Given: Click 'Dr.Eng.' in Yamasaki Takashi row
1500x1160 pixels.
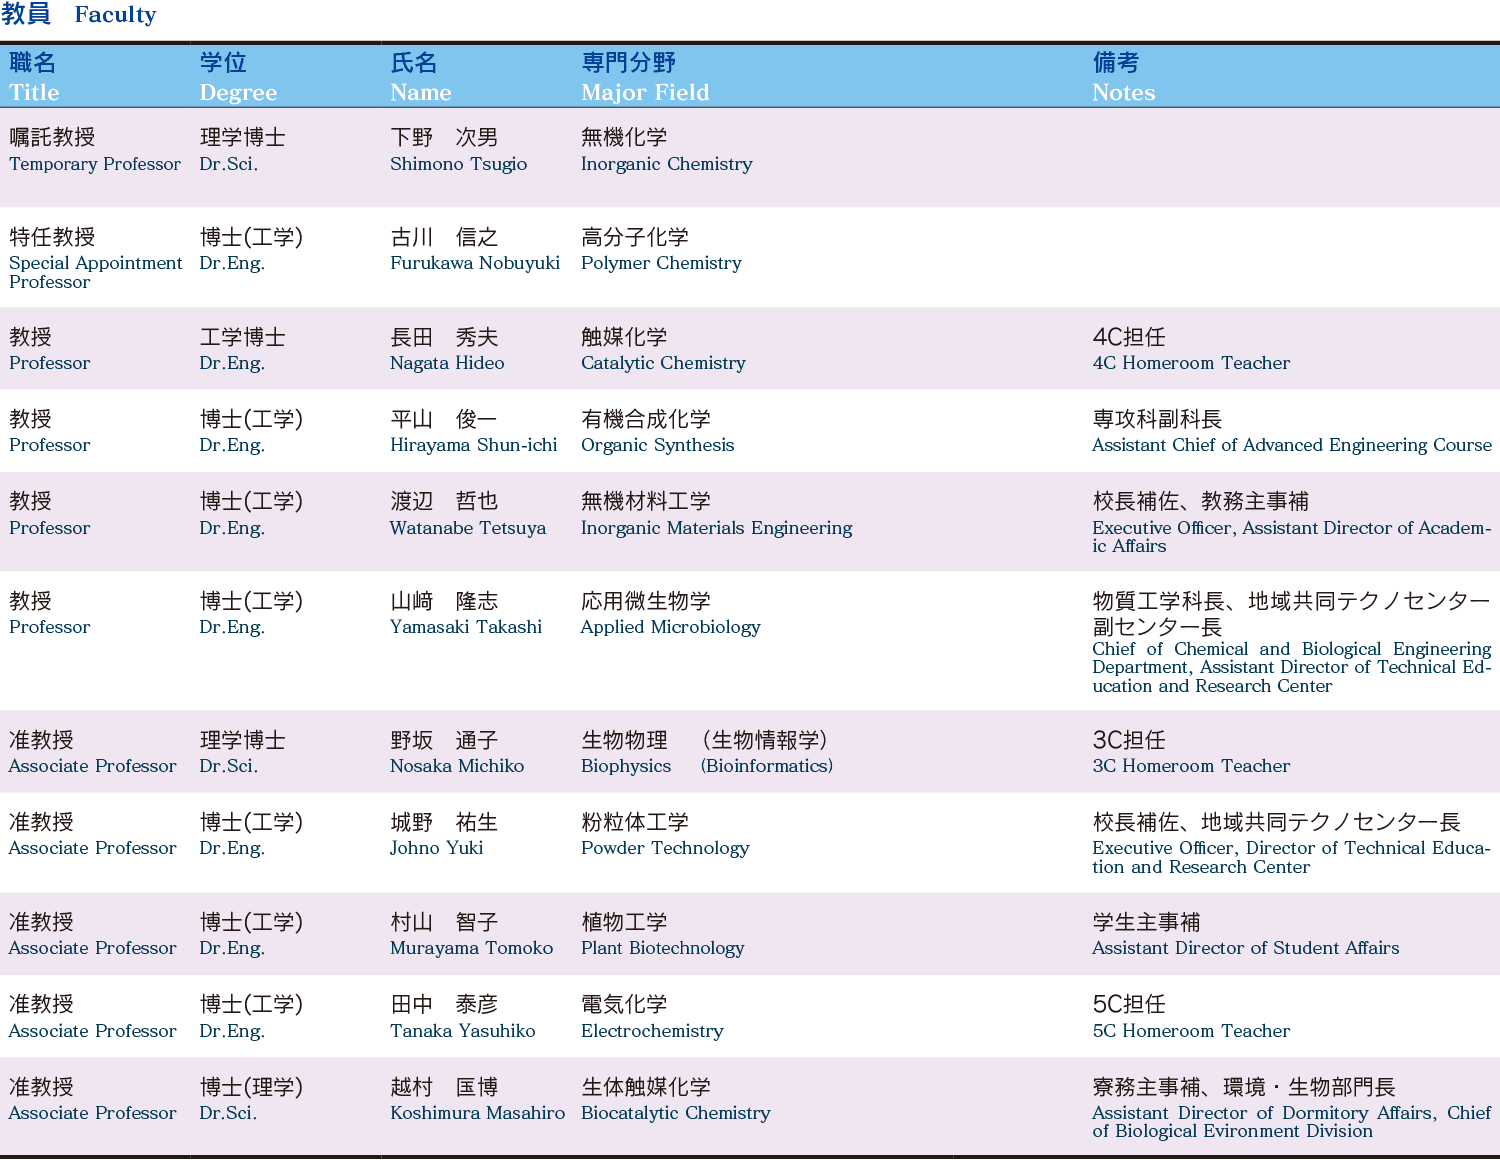Looking at the screenshot, I should click(232, 628).
